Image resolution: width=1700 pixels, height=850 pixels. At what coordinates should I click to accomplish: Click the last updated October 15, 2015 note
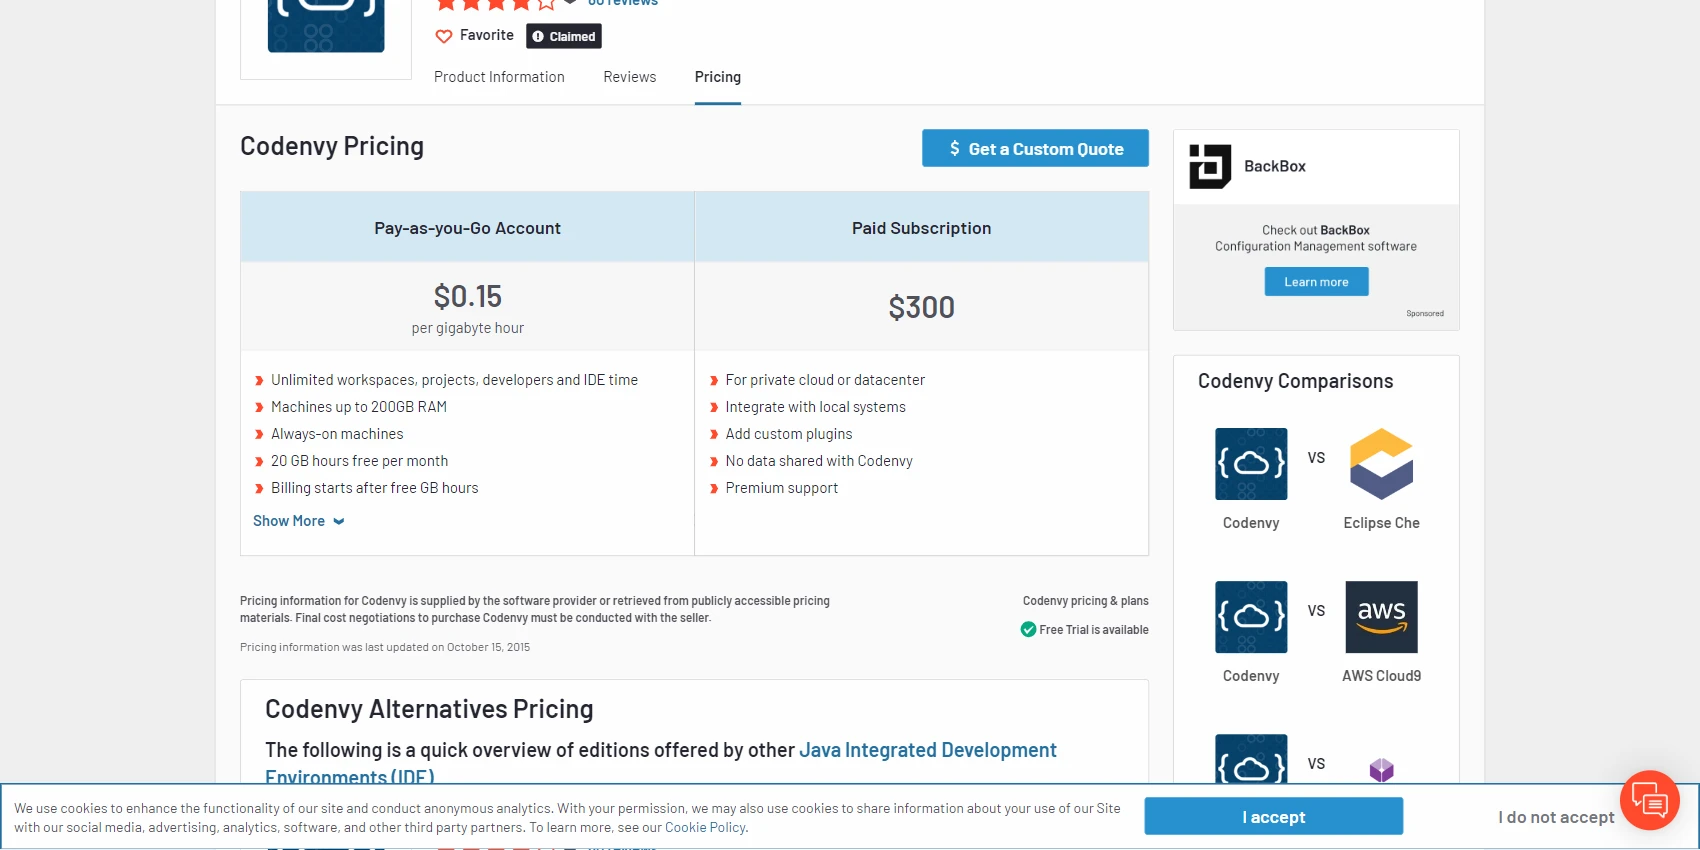pyautogui.click(x=385, y=647)
